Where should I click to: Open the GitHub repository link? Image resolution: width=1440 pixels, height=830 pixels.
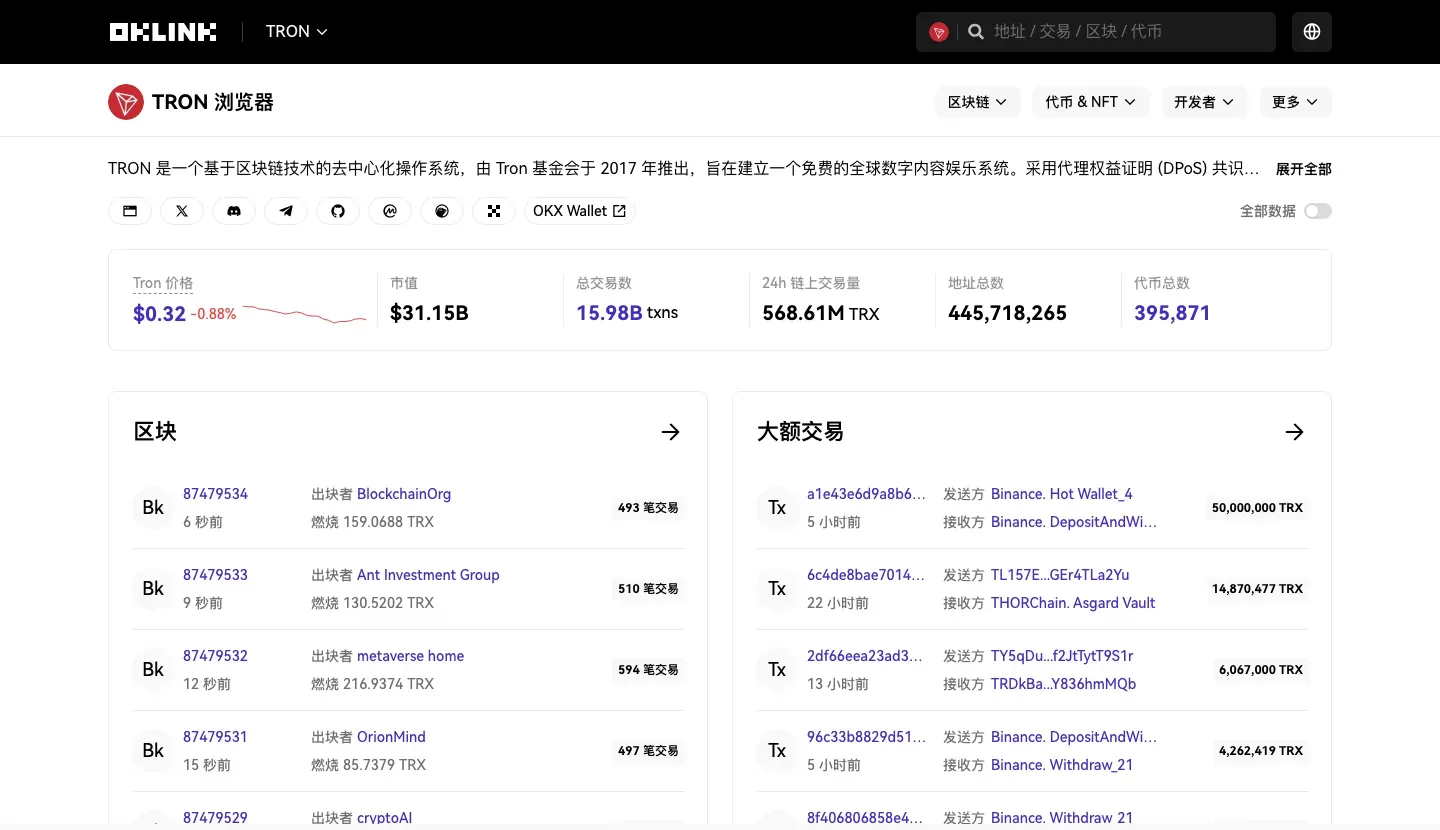pyautogui.click(x=338, y=211)
